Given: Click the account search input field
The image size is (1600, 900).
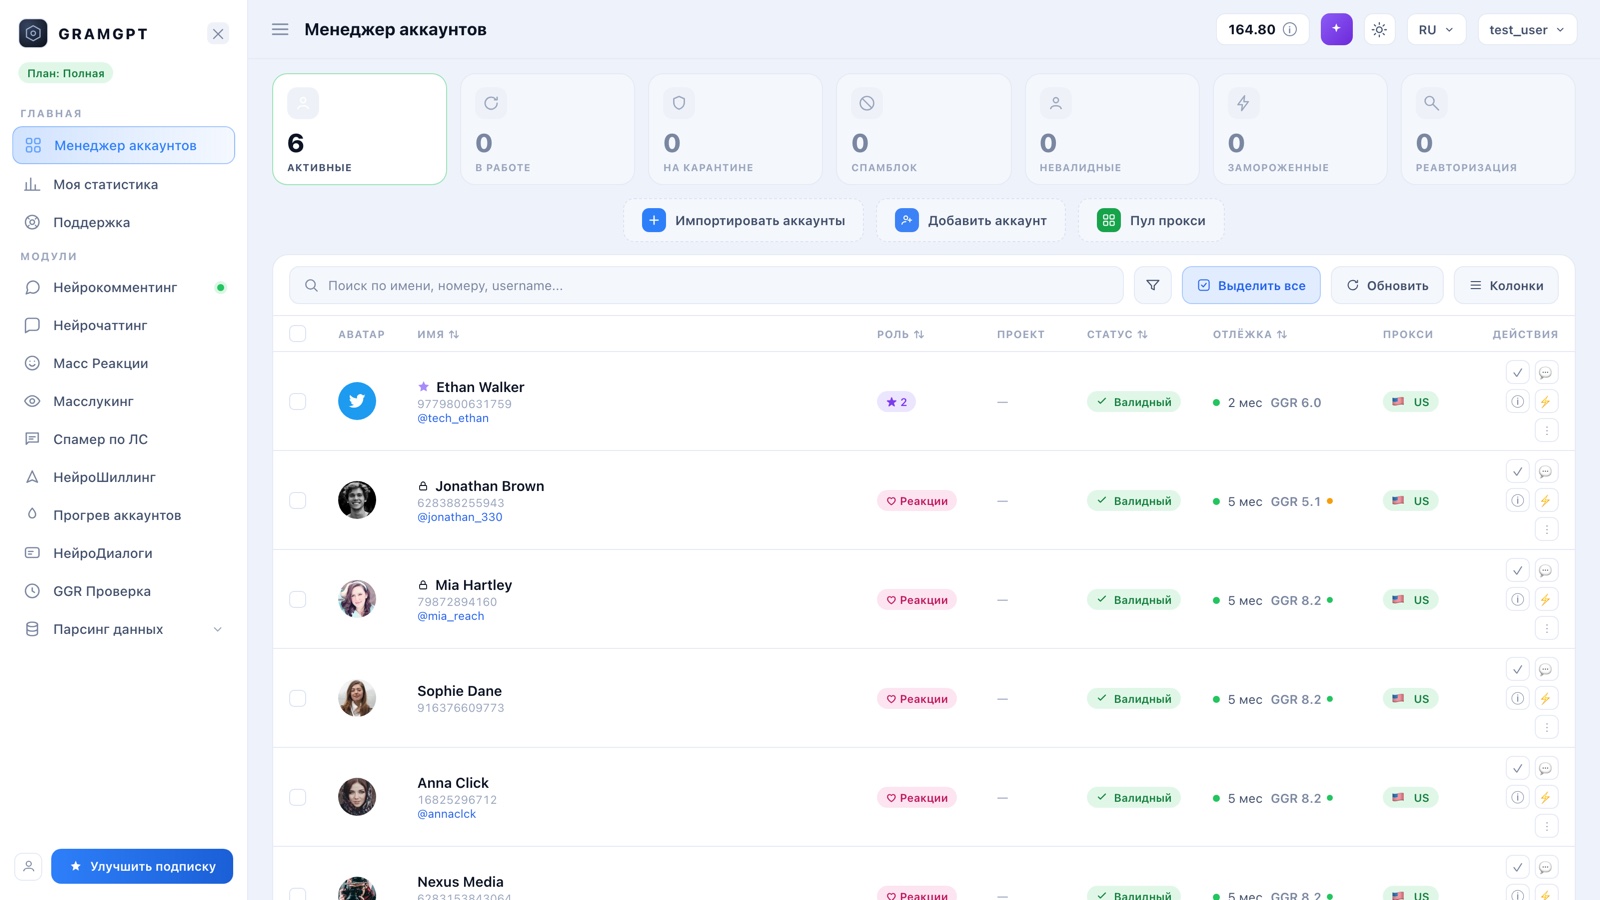Looking at the screenshot, I should click(706, 285).
